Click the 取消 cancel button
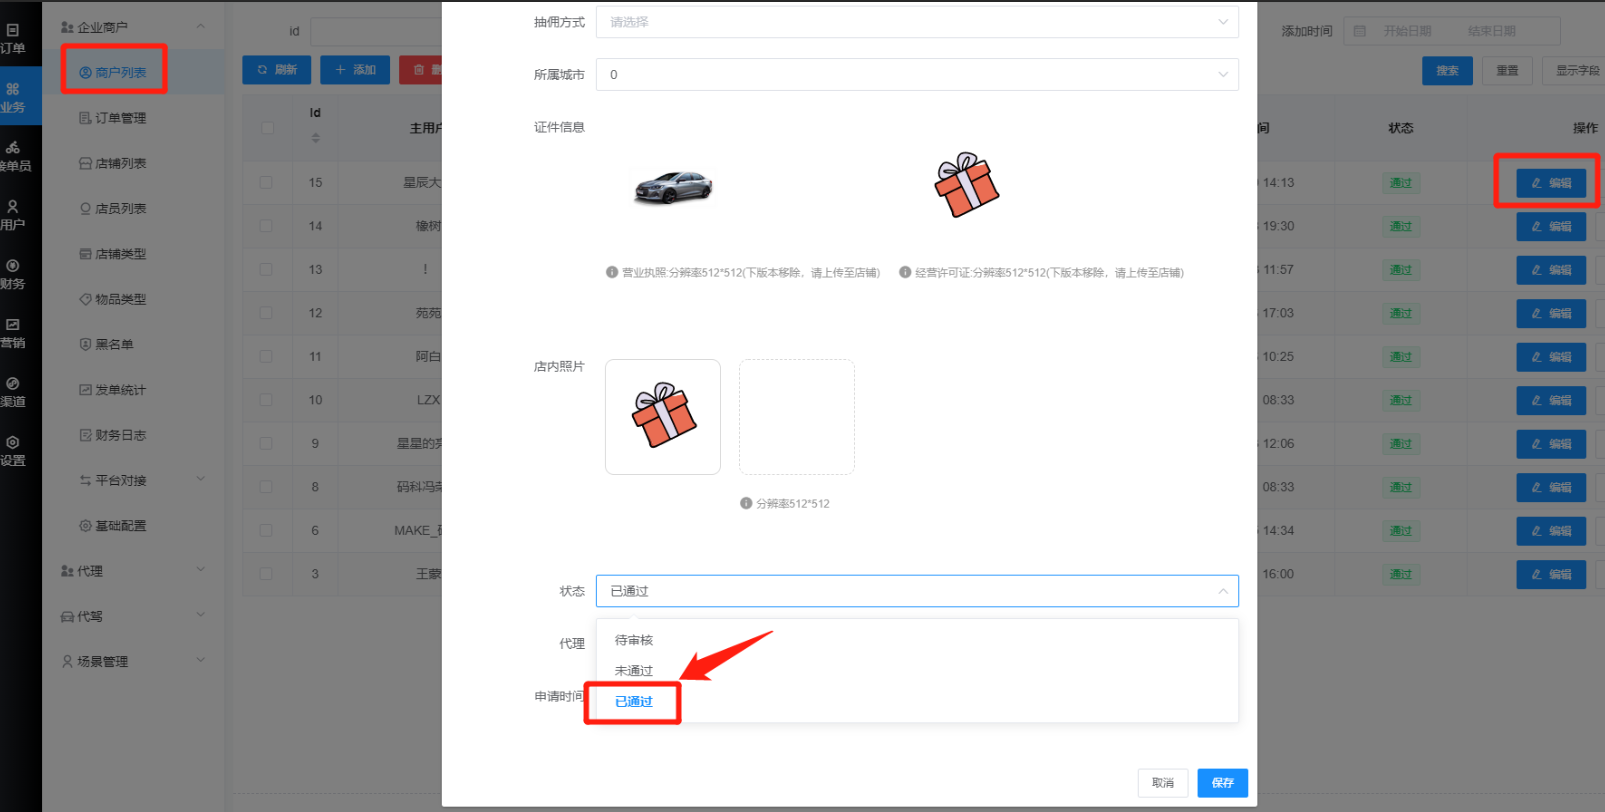Image resolution: width=1605 pixels, height=812 pixels. click(x=1162, y=783)
